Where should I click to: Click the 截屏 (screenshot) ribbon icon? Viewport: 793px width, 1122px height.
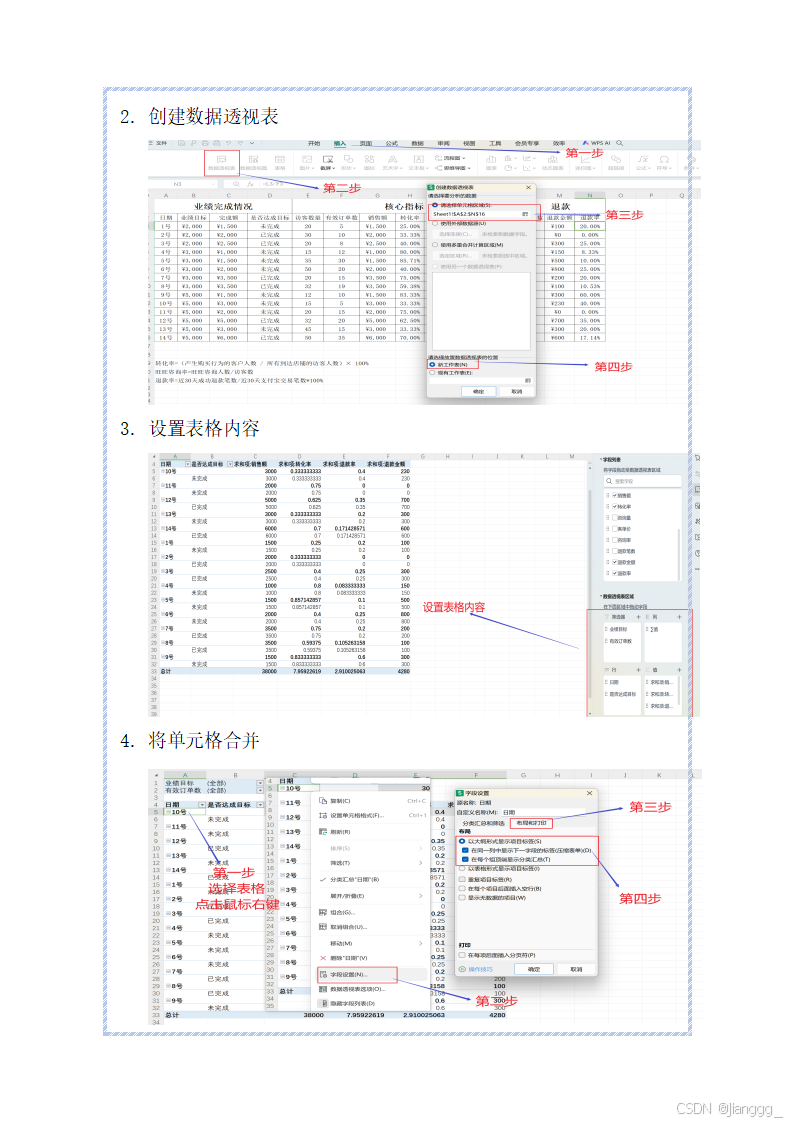[329, 162]
